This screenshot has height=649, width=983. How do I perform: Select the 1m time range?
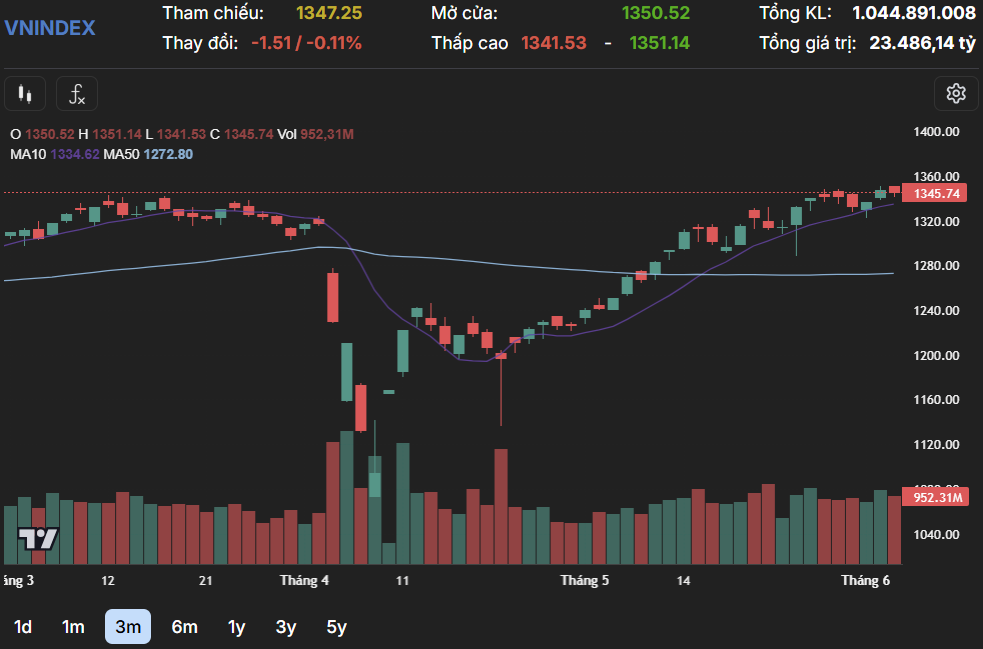point(73,627)
